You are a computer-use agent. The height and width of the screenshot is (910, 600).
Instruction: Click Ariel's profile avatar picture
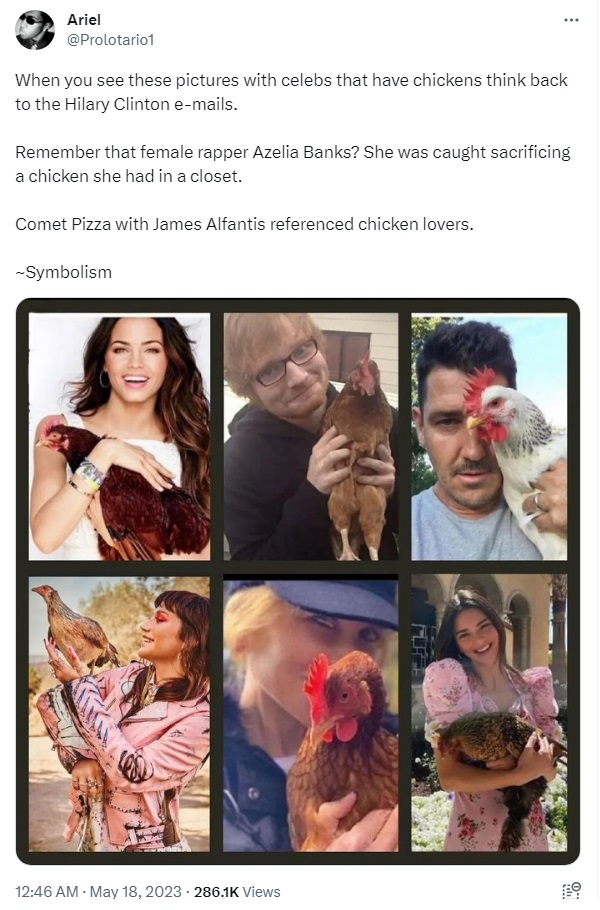tap(34, 30)
